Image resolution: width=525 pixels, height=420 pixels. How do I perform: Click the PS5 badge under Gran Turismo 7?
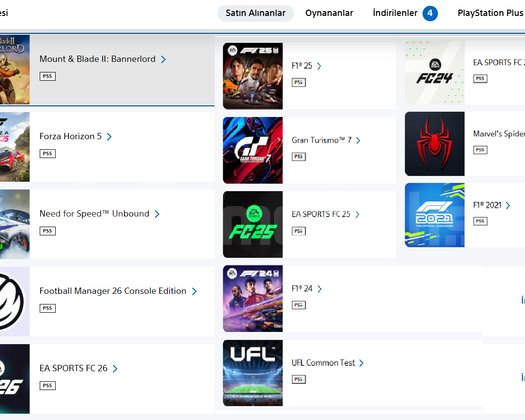(299, 157)
